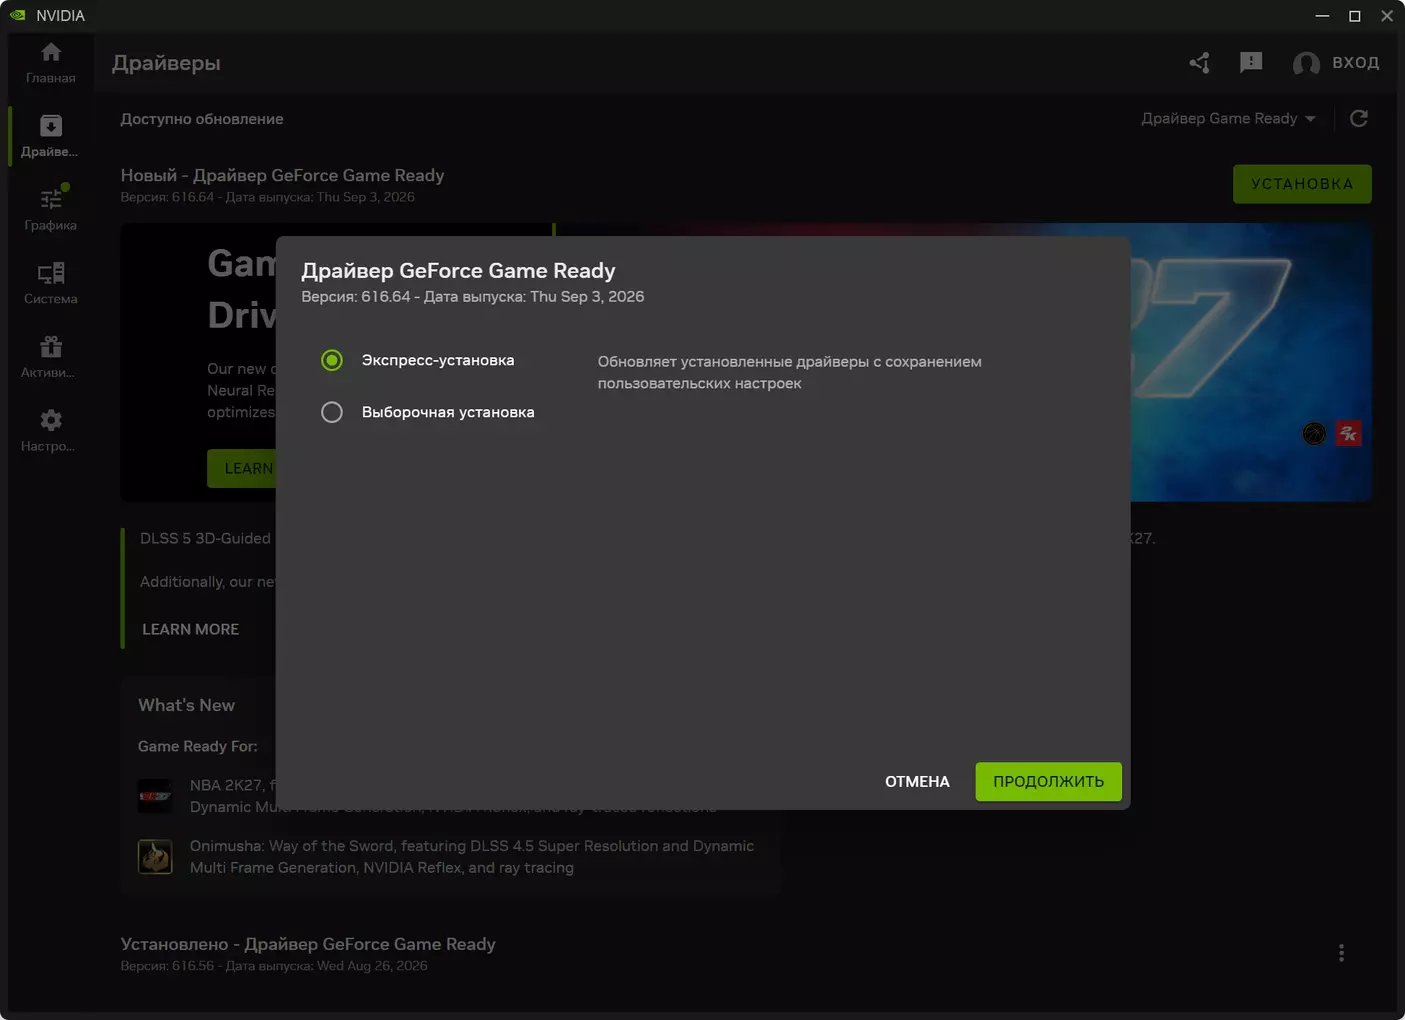Image resolution: width=1405 pixels, height=1020 pixels.
Task: Click the green УСТАНОВКА button
Action: click(1302, 184)
